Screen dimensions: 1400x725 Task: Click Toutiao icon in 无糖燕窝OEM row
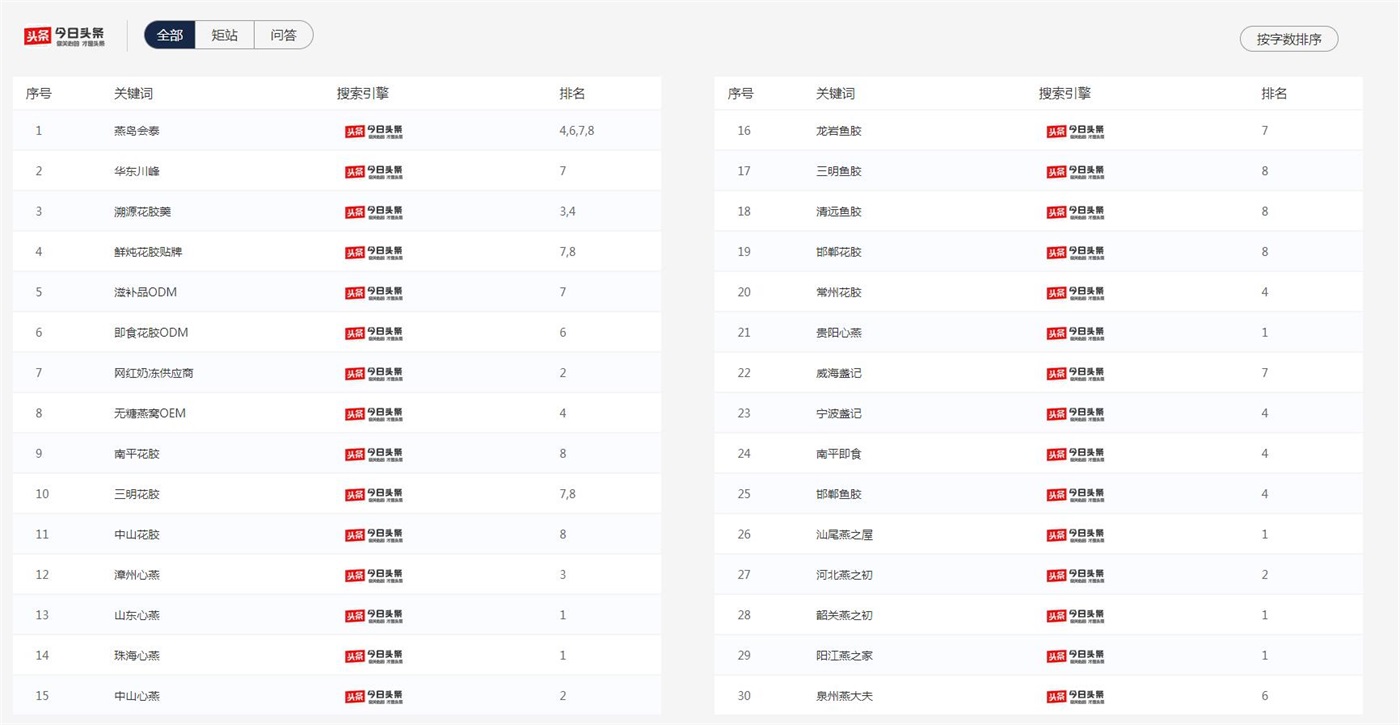[x=373, y=414]
